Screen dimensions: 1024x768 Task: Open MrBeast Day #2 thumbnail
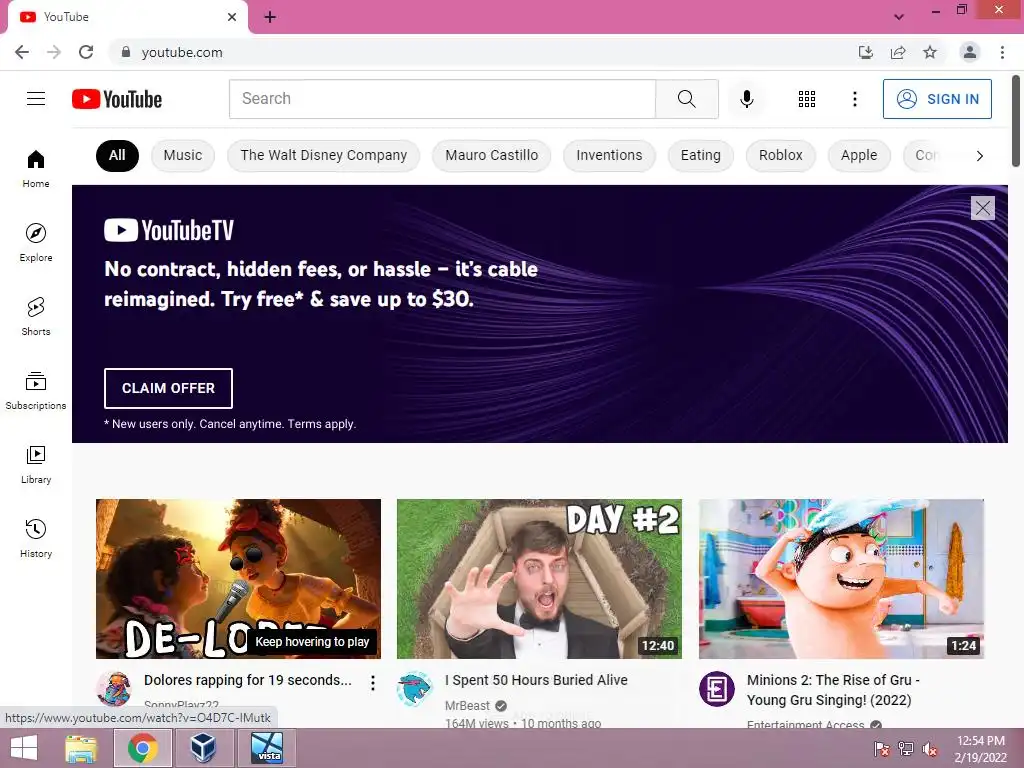[539, 579]
